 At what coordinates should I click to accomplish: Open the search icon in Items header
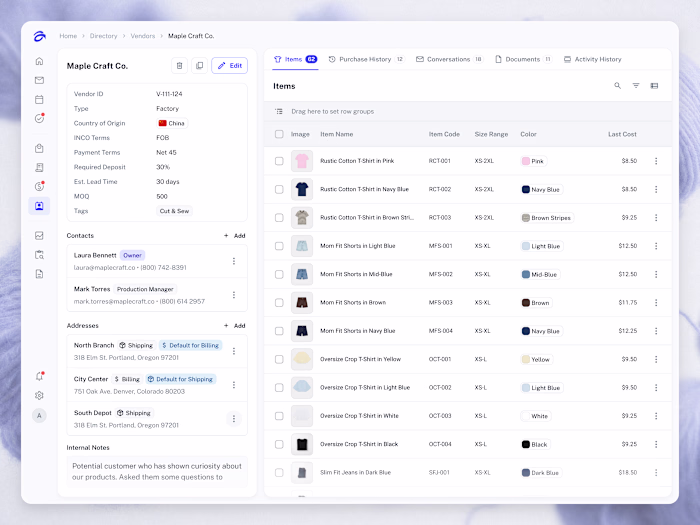[x=617, y=86]
